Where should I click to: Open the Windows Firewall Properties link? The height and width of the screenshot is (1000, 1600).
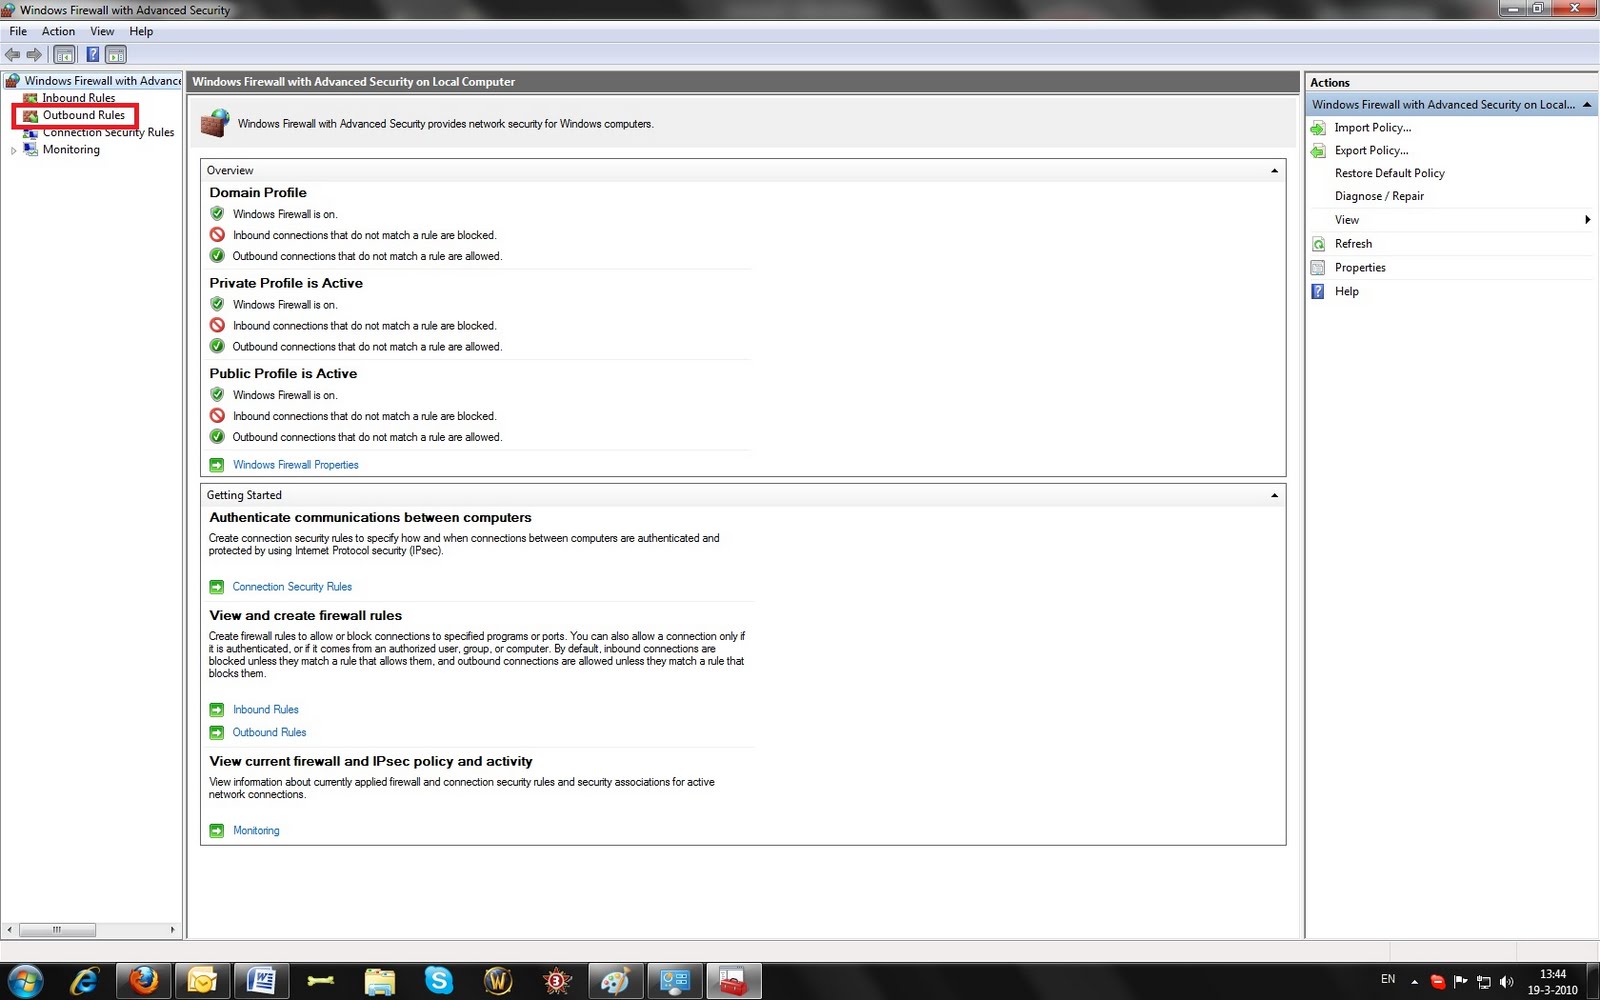295,465
